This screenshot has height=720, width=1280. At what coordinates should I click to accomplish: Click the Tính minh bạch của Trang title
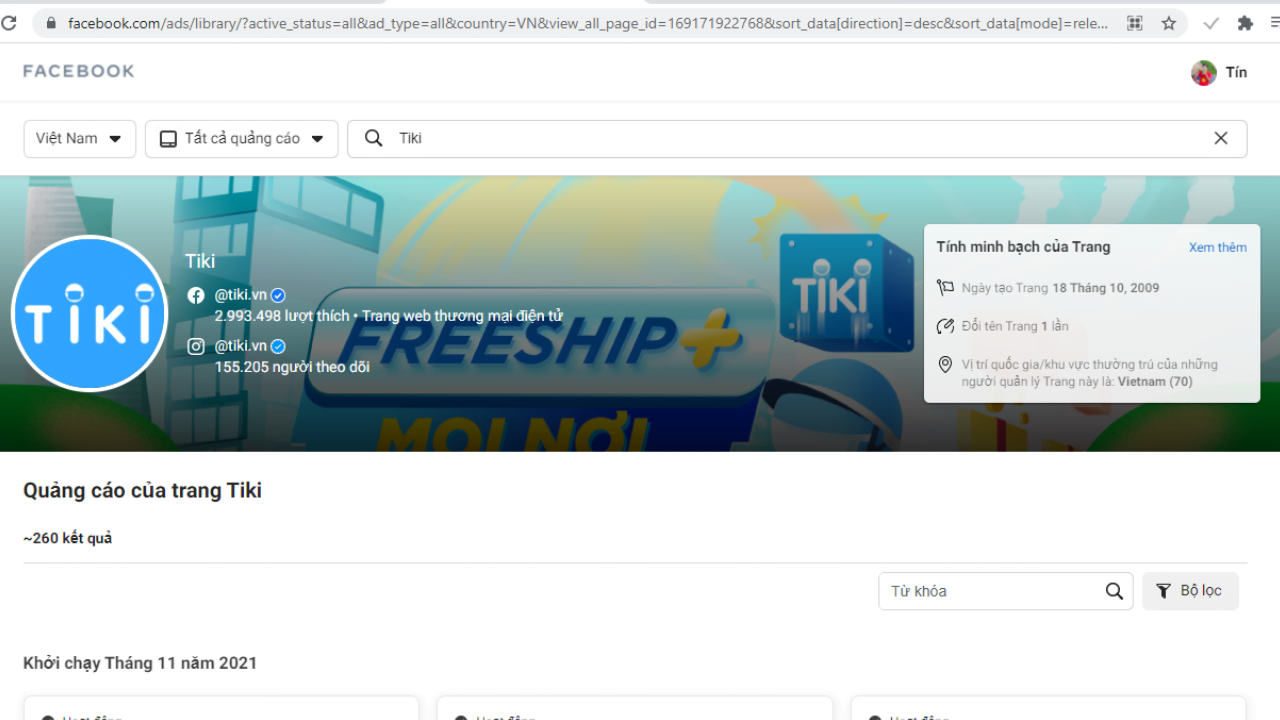(x=1023, y=247)
